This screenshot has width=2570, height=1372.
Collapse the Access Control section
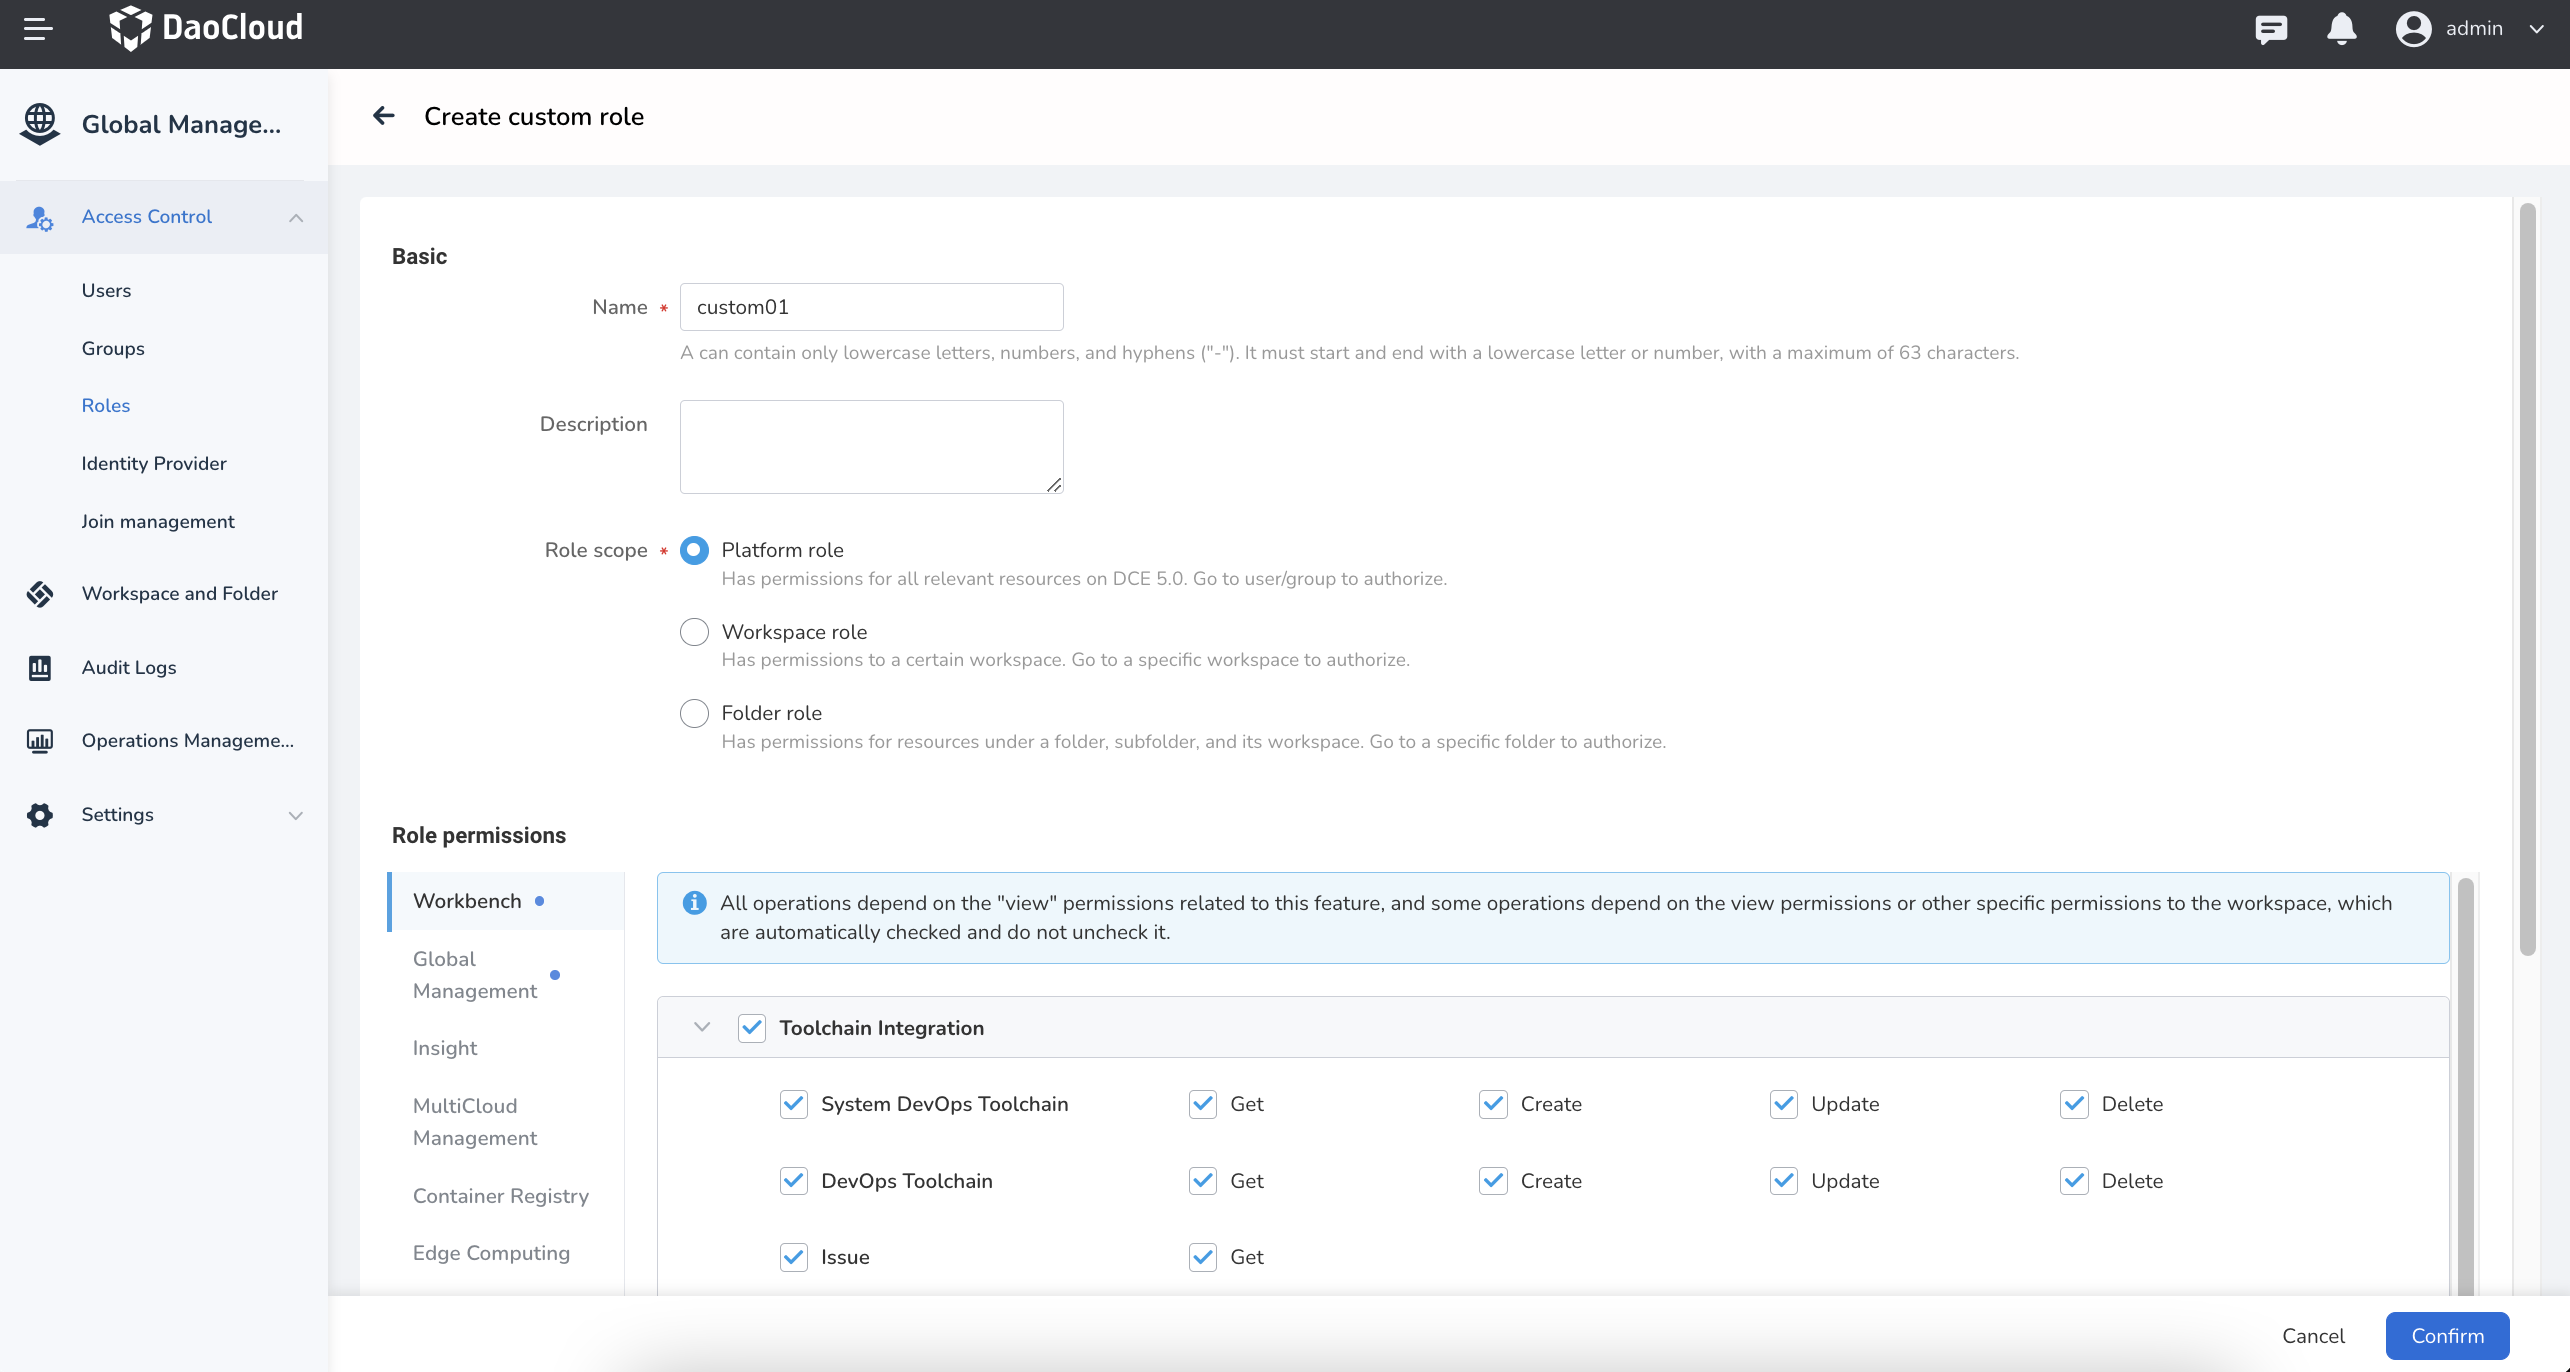(x=296, y=217)
